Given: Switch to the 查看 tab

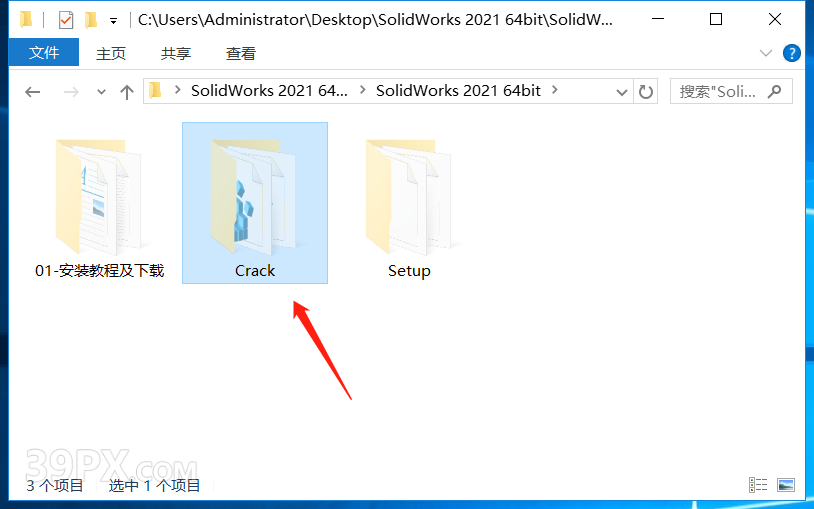Looking at the screenshot, I should click(x=240, y=53).
